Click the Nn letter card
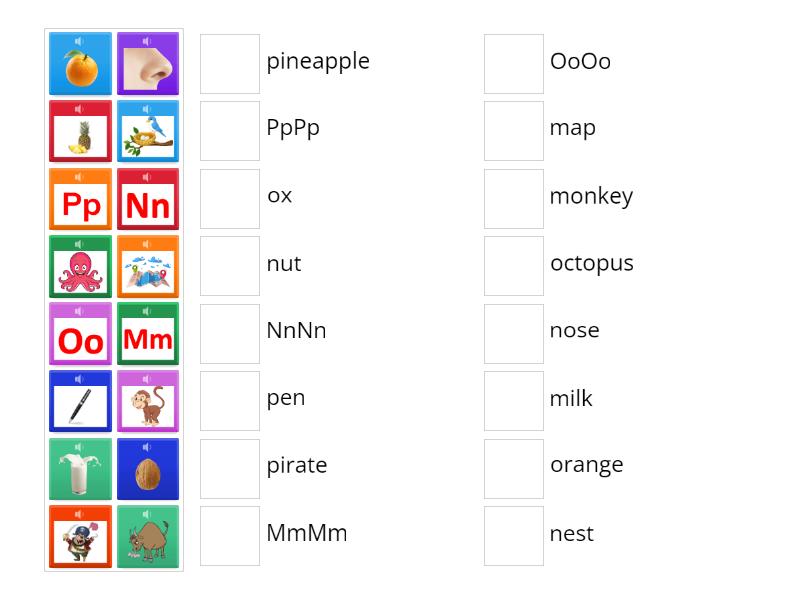This screenshot has height=600, width=800. pyautogui.click(x=148, y=199)
